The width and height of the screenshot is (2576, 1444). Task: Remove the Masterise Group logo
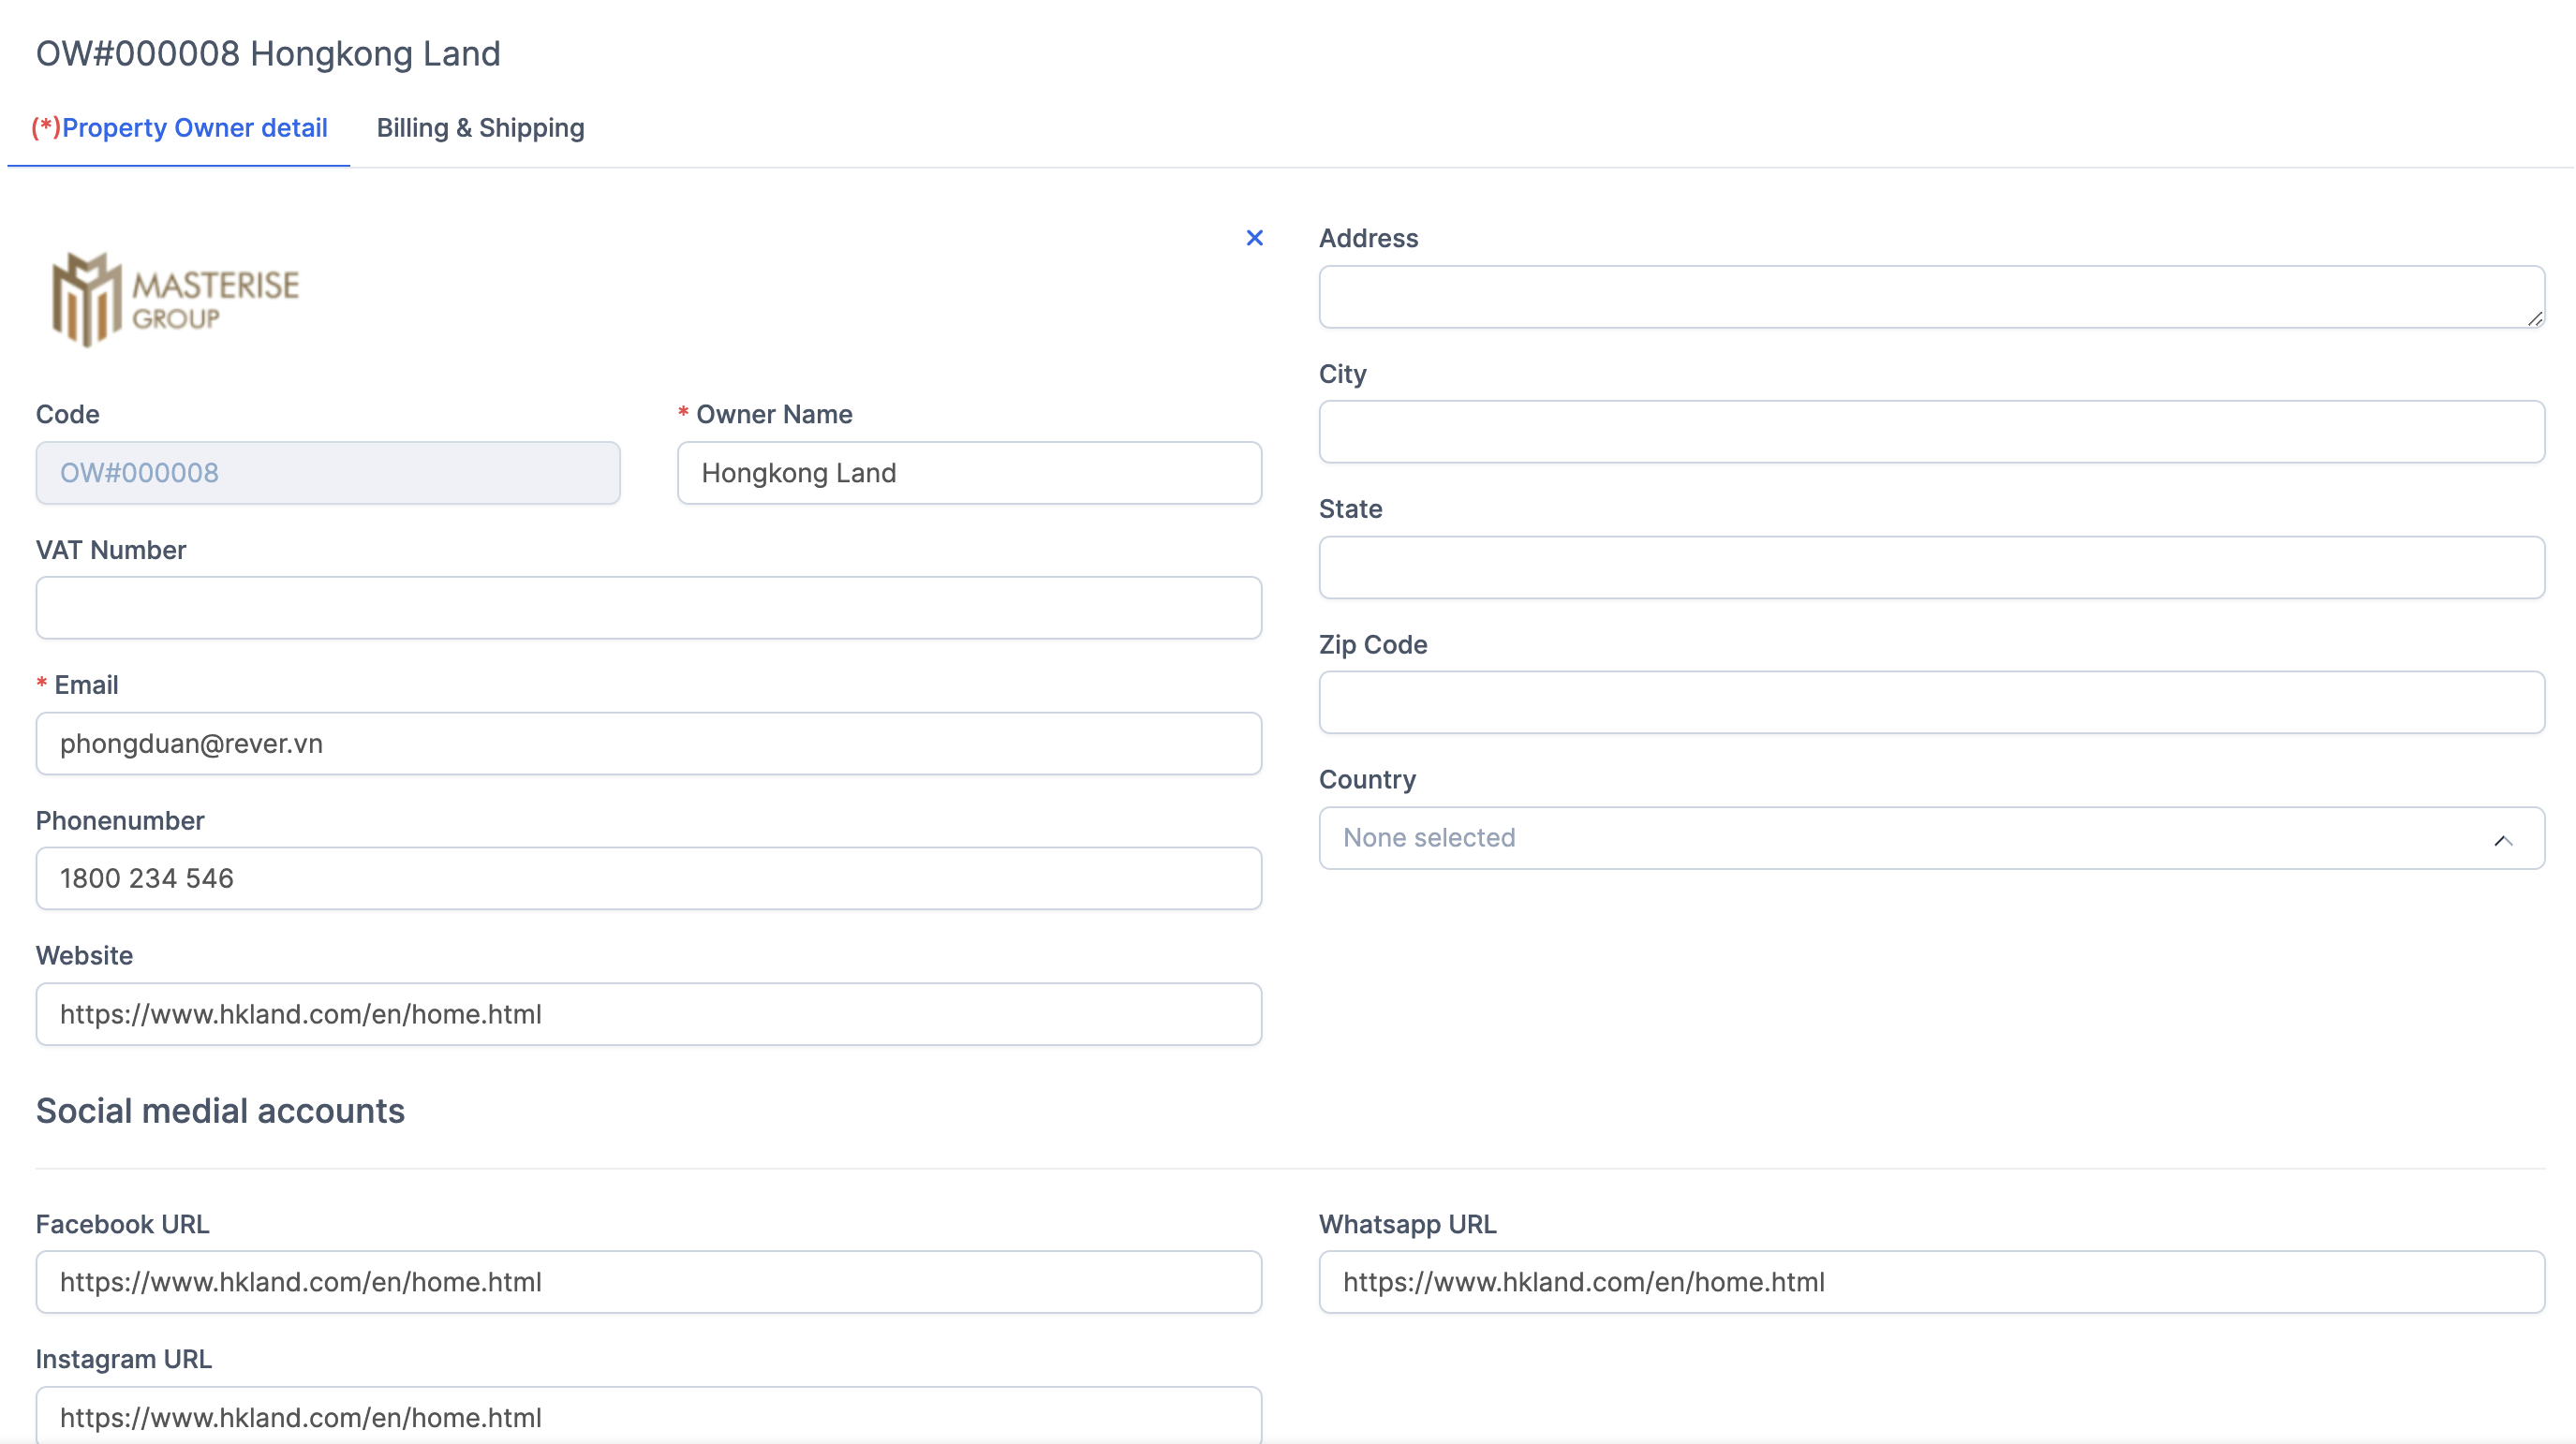coord(1254,238)
